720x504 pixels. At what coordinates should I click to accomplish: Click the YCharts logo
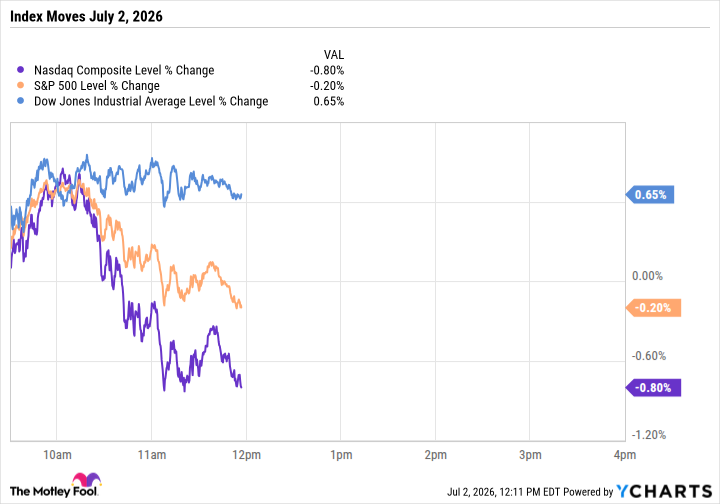[x=664, y=491]
